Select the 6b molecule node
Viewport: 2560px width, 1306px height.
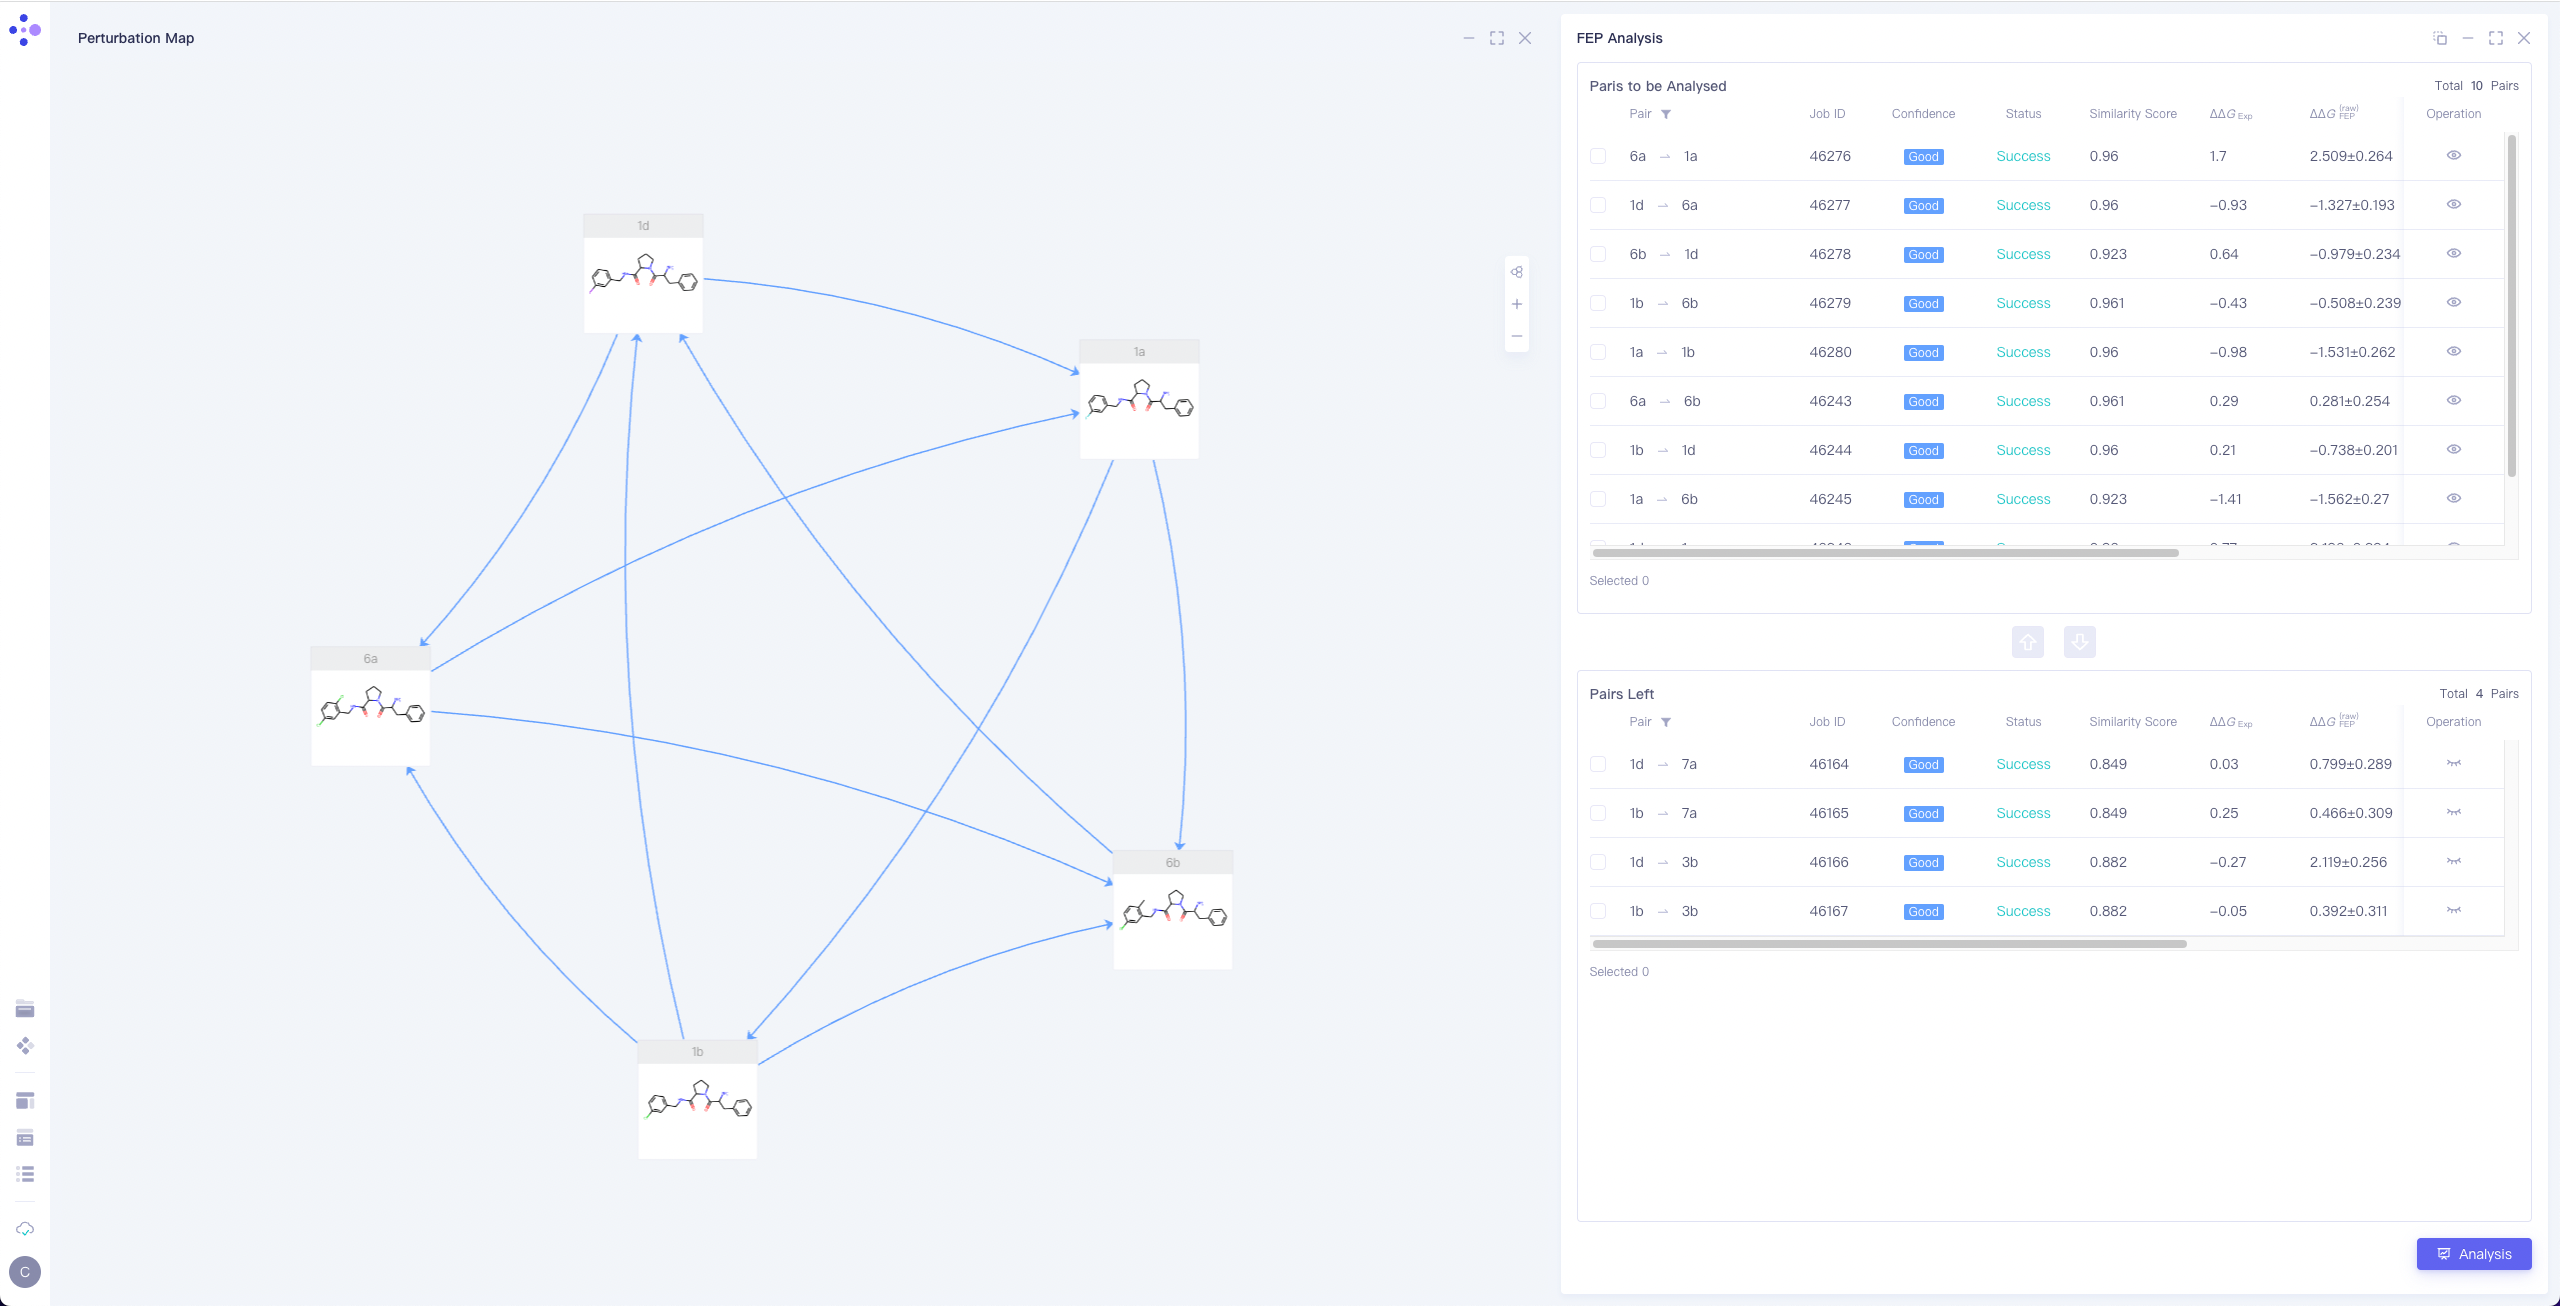tap(1172, 910)
